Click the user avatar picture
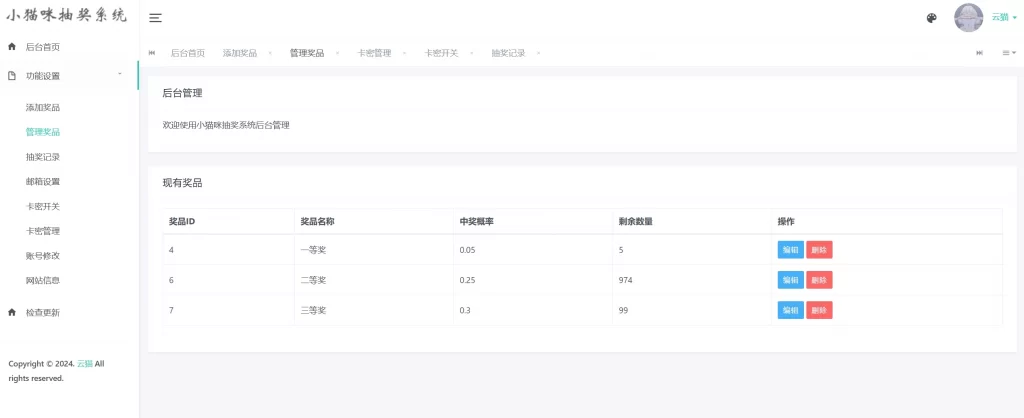The width and height of the screenshot is (1024, 418). pos(968,18)
